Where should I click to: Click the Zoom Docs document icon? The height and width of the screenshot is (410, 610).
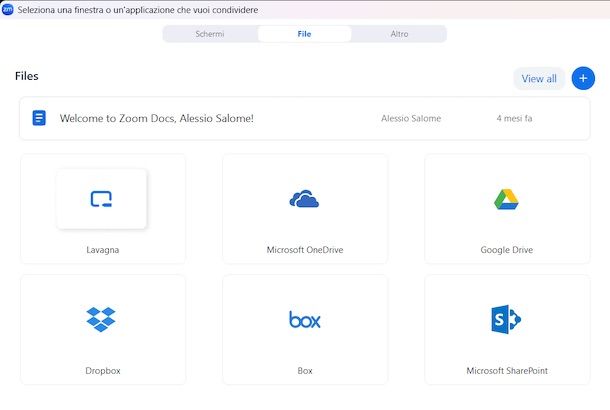coord(39,118)
